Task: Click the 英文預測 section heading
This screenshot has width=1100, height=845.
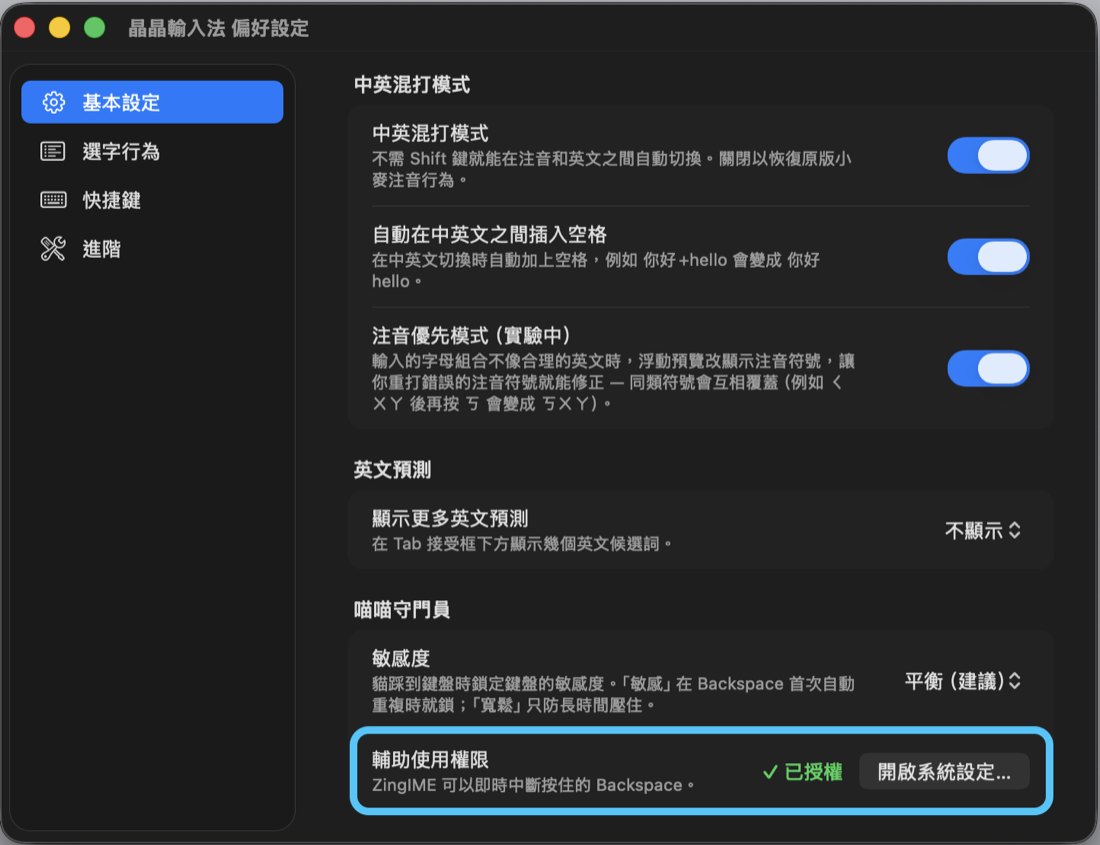Action: click(x=392, y=470)
